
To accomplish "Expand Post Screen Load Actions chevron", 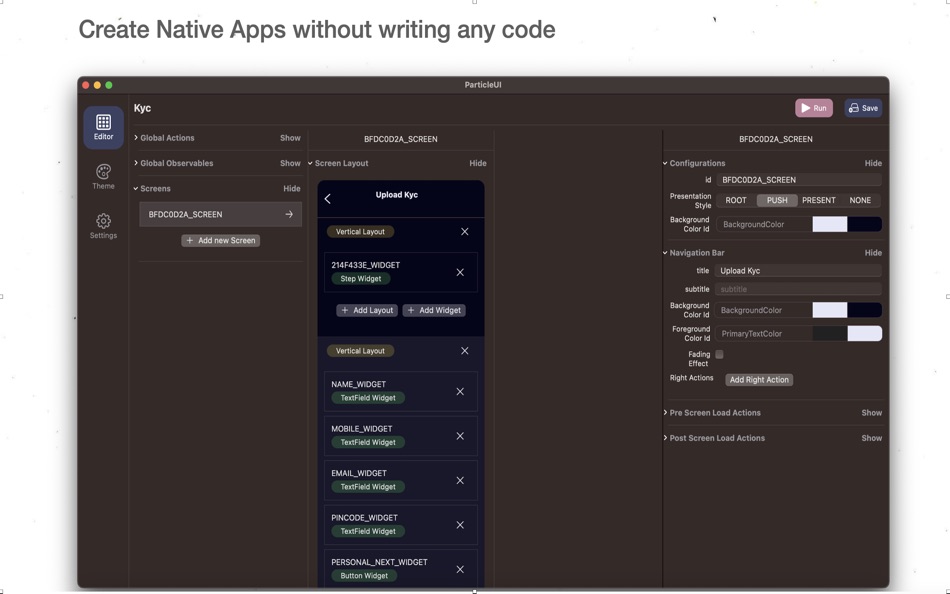I will coord(665,438).
